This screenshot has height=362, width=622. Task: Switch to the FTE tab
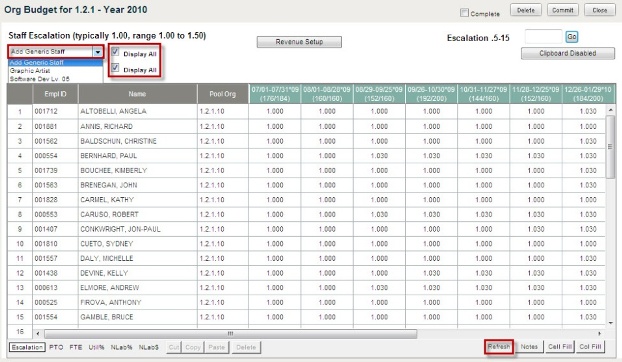[76, 347]
